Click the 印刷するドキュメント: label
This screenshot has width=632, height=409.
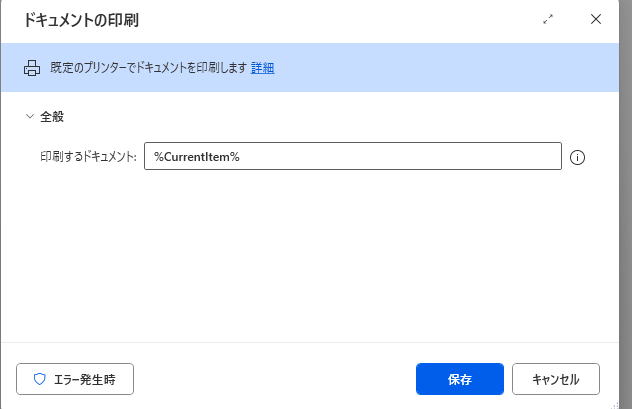tap(88, 156)
